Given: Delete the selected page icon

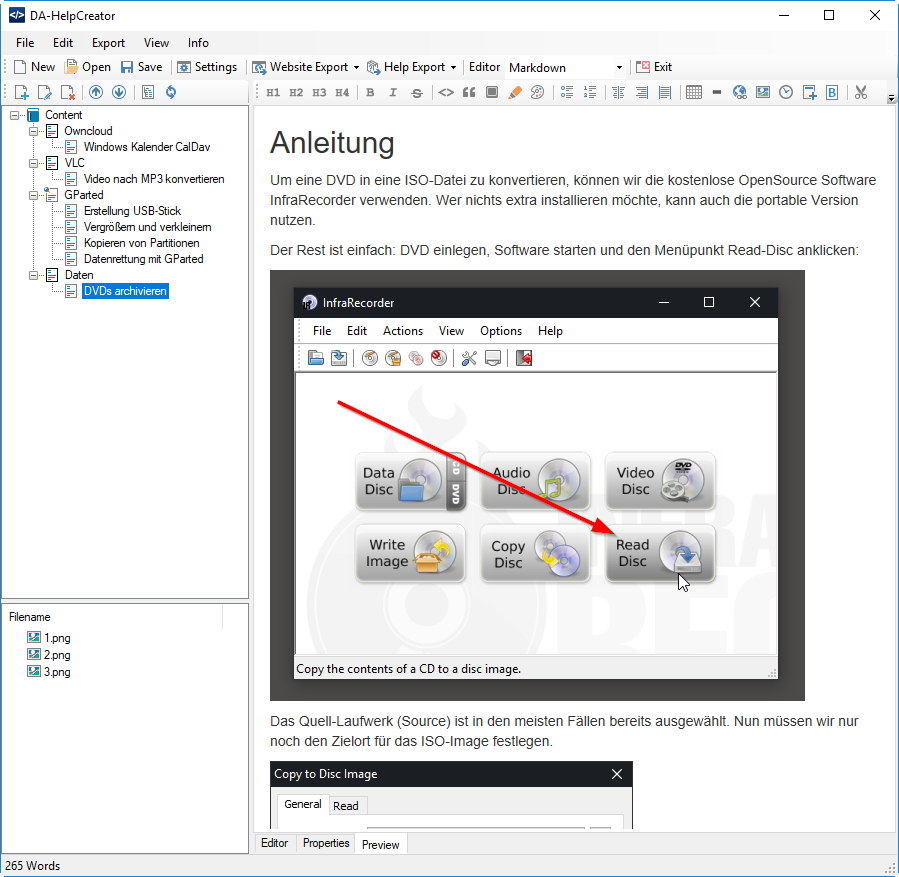Looking at the screenshot, I should click(x=68, y=92).
